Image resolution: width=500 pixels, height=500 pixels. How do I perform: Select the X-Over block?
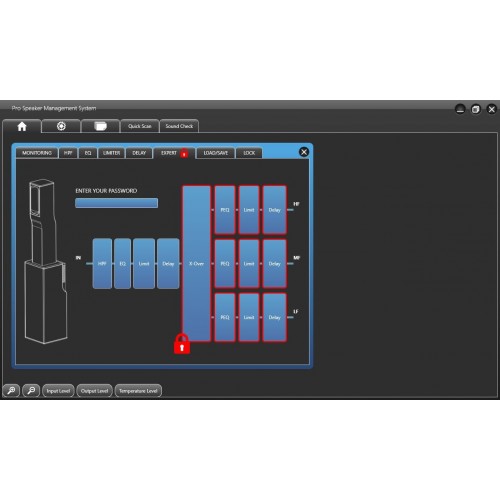tap(197, 263)
